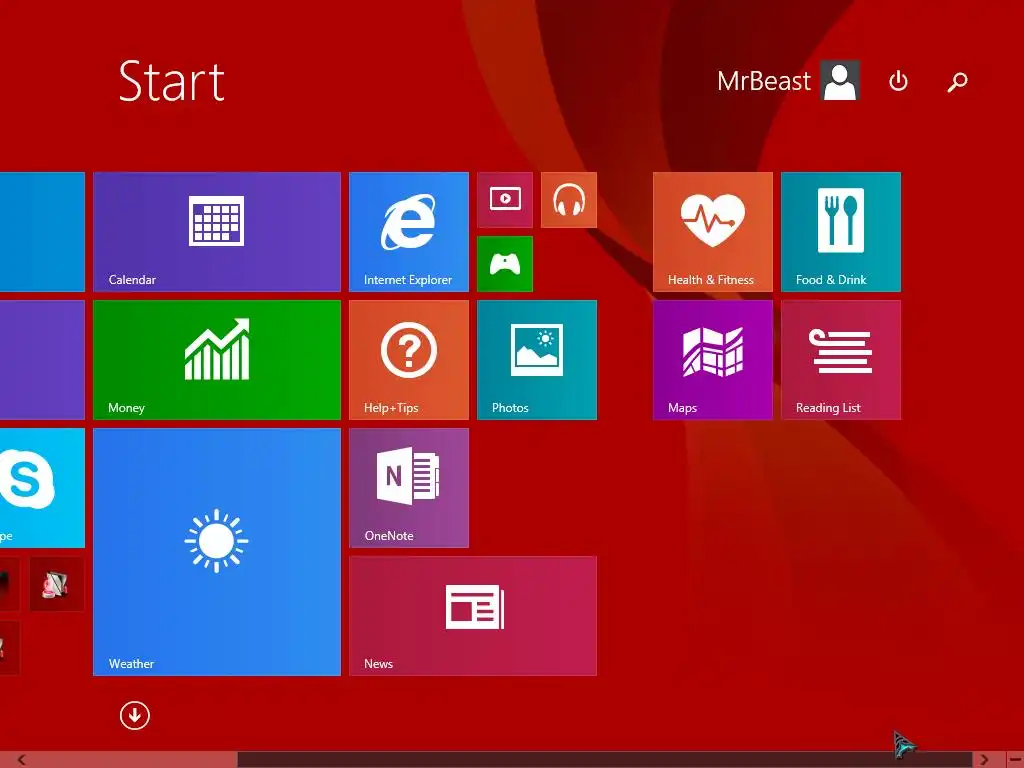Click the MrBeast account name
This screenshot has height=768, width=1024.
[763, 82]
